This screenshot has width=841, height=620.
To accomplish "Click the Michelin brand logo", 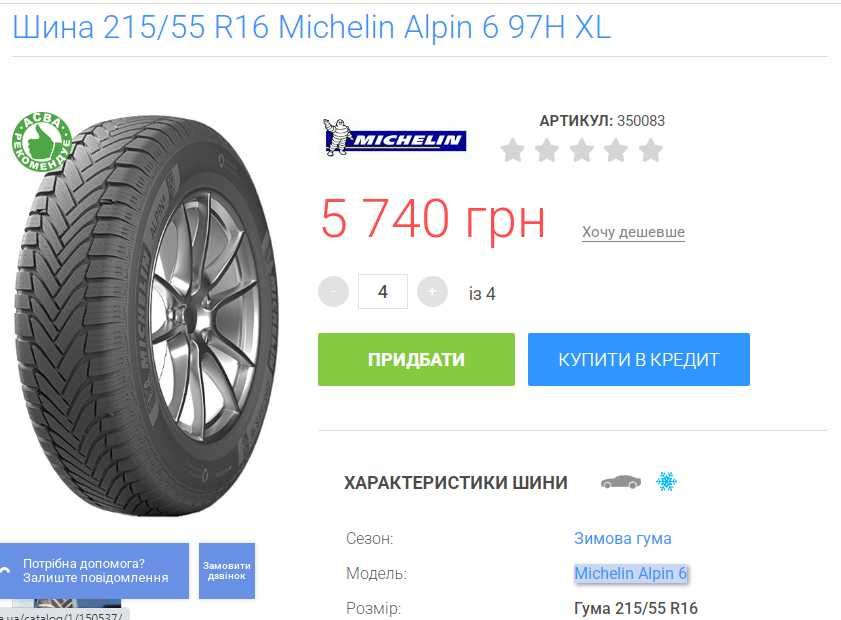I will coord(395,137).
